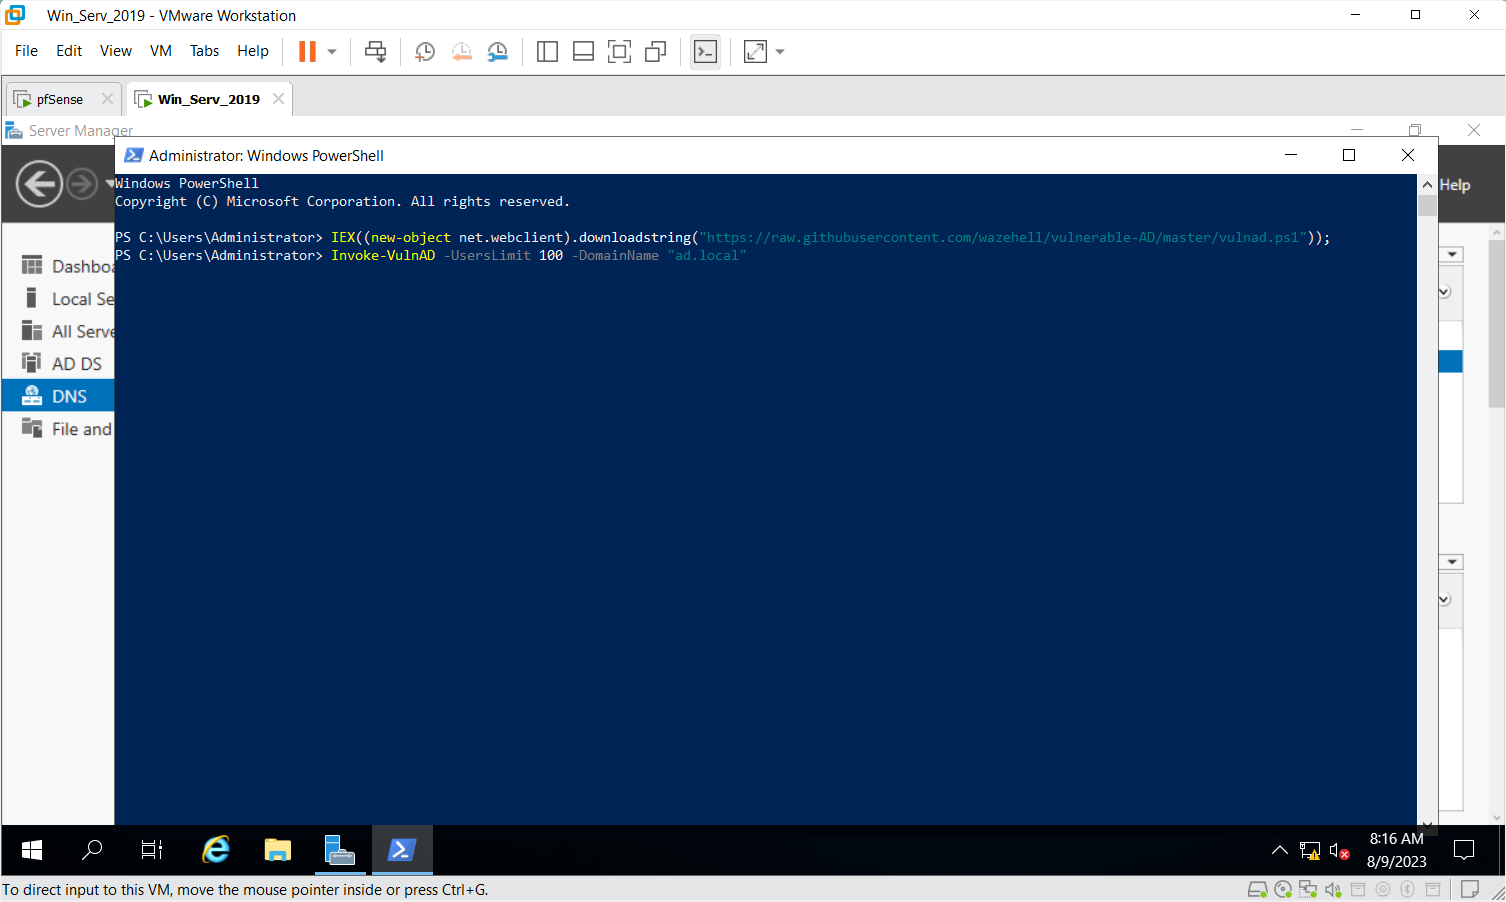Click the "ad.local" domain name argument
The image size is (1506, 902).
(x=707, y=256)
